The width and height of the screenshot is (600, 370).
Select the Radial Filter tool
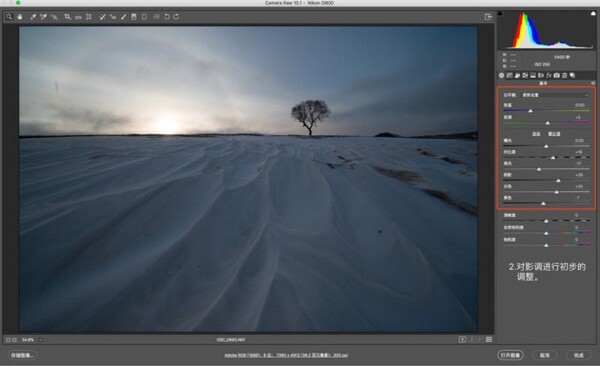click(144, 16)
